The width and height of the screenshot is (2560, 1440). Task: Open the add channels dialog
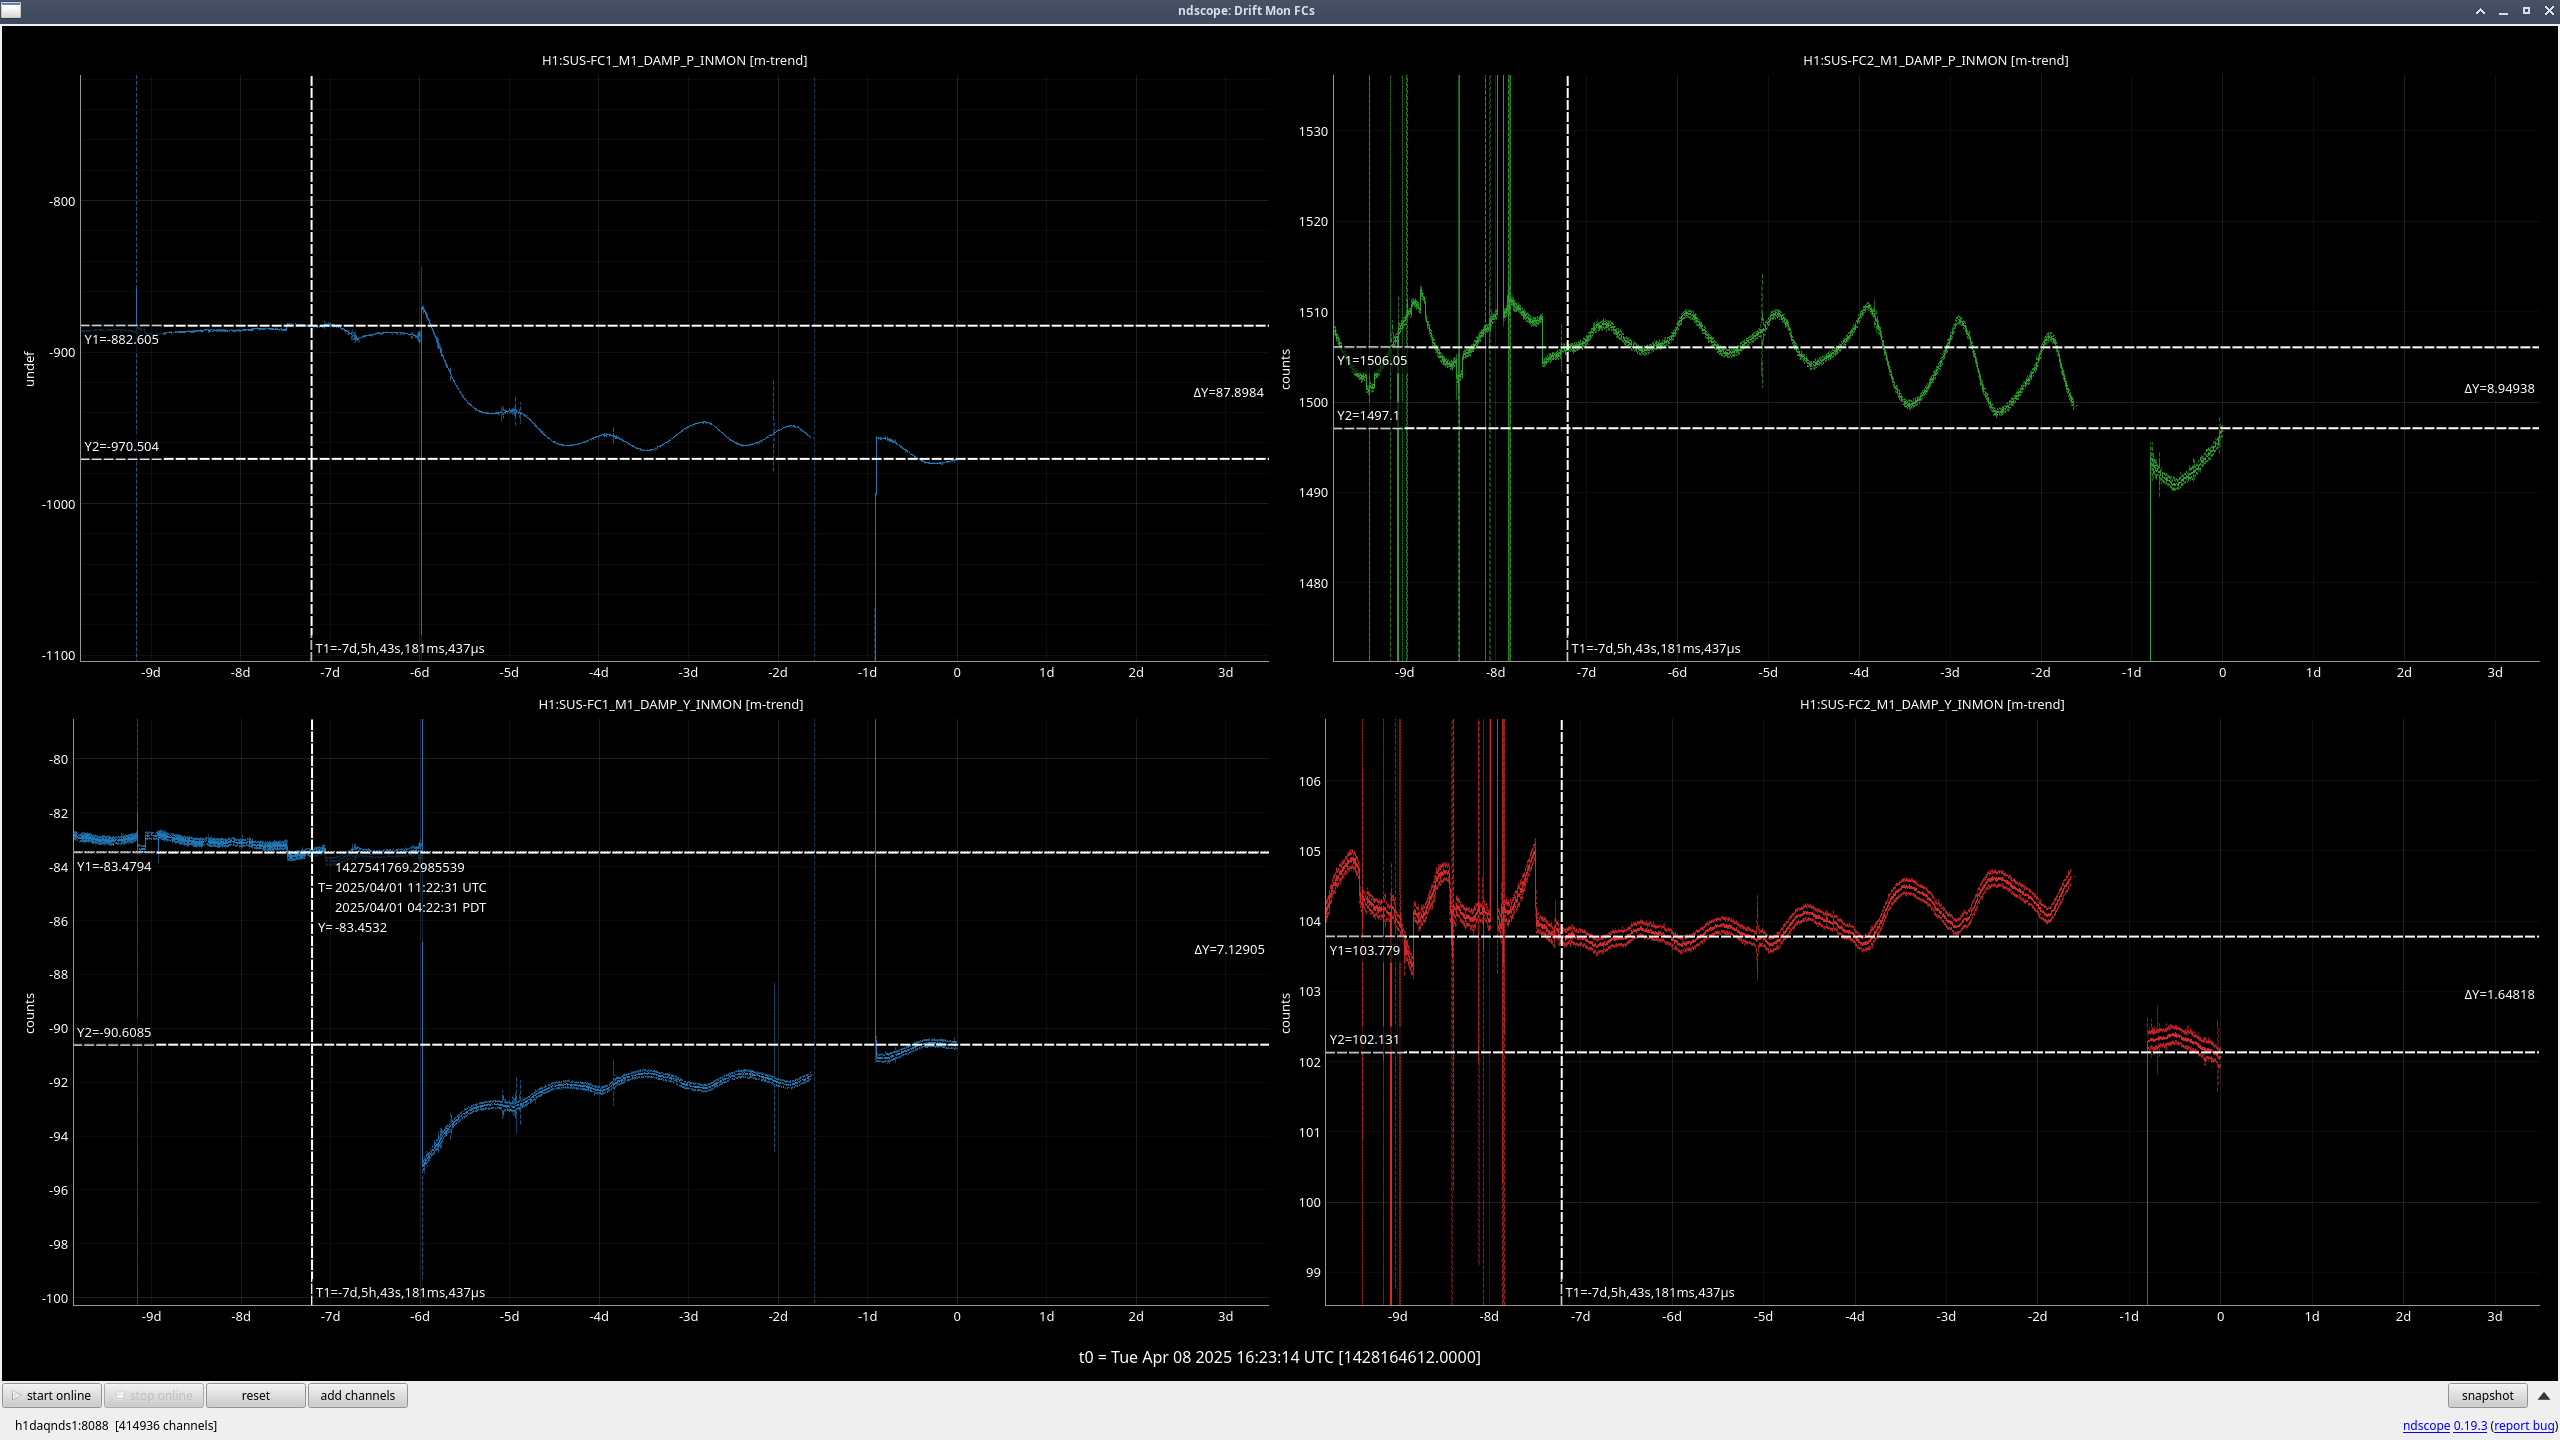click(358, 1396)
